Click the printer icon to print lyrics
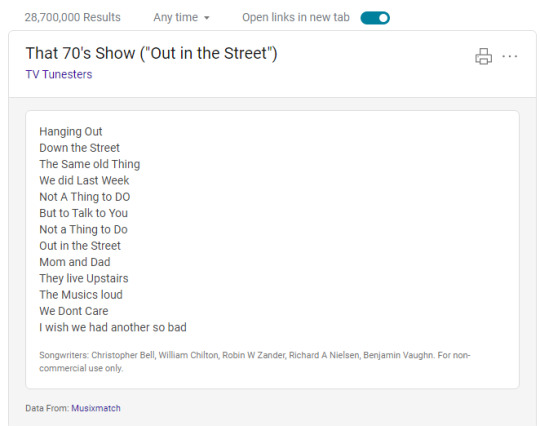The width and height of the screenshot is (540, 426). (x=484, y=56)
